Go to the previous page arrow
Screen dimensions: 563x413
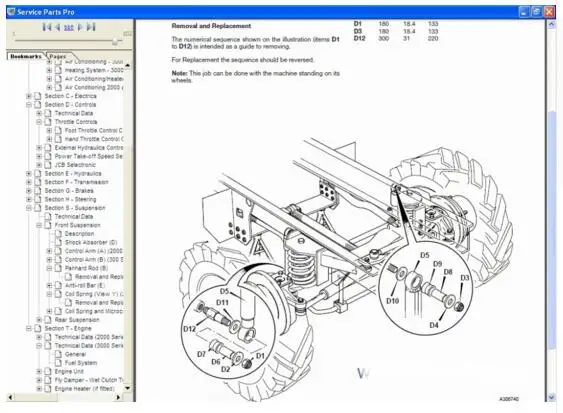(57, 27)
